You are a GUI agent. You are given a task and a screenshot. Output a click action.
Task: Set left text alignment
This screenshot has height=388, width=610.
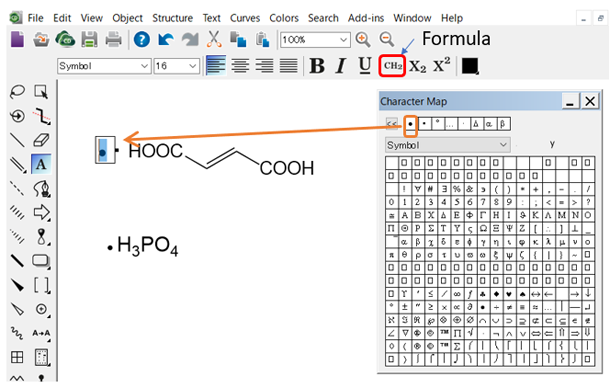216,66
